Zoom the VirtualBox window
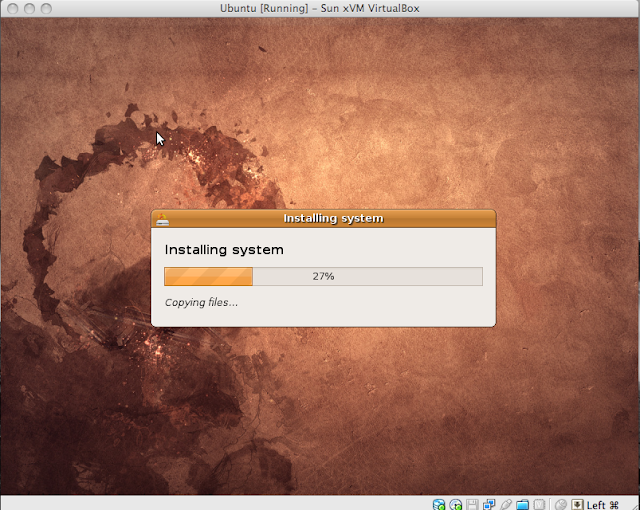 pyautogui.click(x=46, y=8)
